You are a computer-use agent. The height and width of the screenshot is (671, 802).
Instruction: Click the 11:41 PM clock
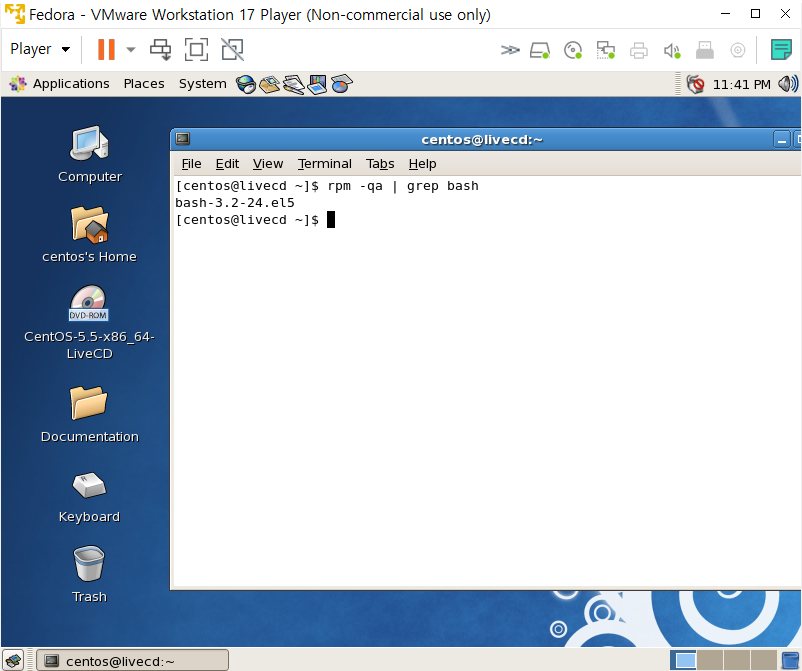tap(741, 84)
